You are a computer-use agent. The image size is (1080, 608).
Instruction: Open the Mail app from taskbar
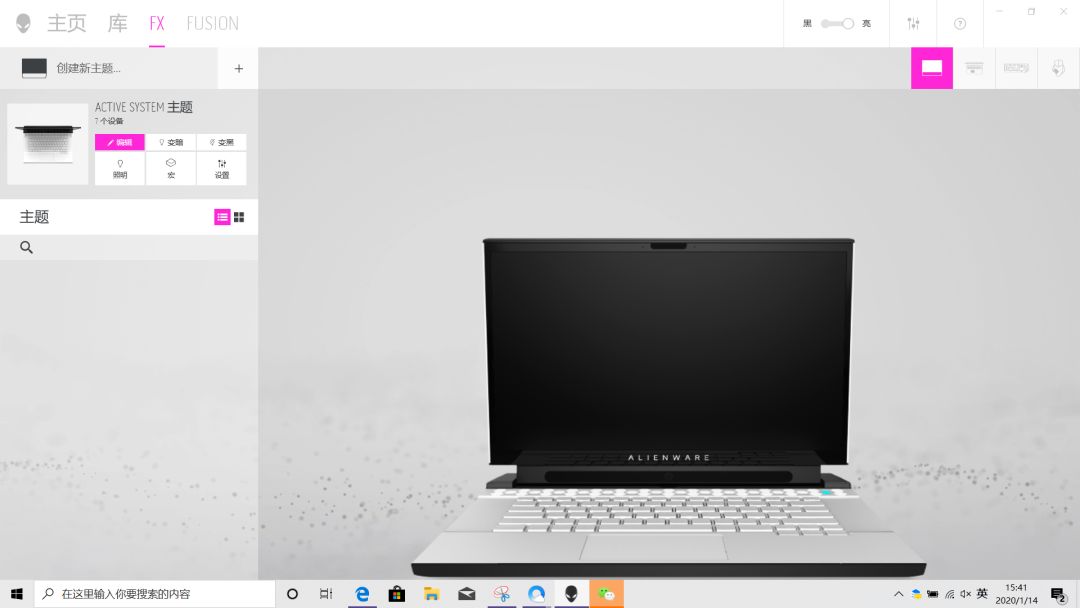tap(466, 594)
